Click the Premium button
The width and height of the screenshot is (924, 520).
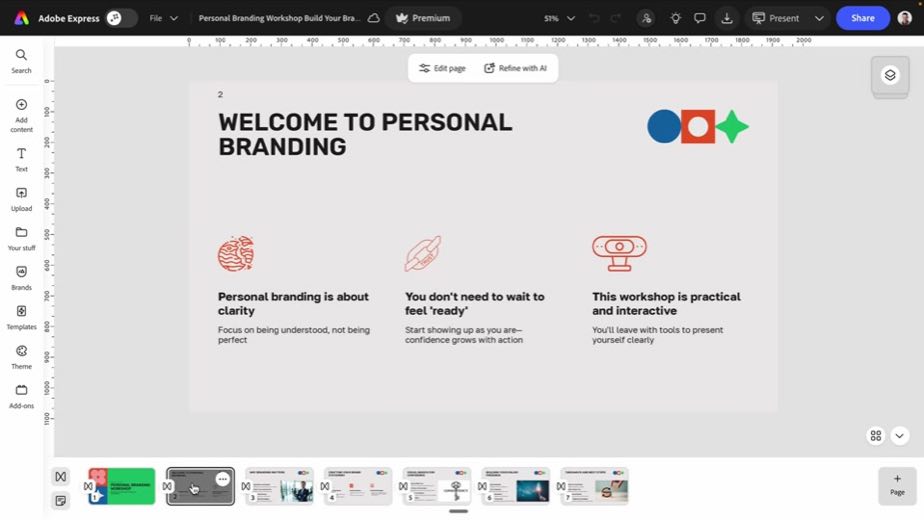(x=423, y=18)
